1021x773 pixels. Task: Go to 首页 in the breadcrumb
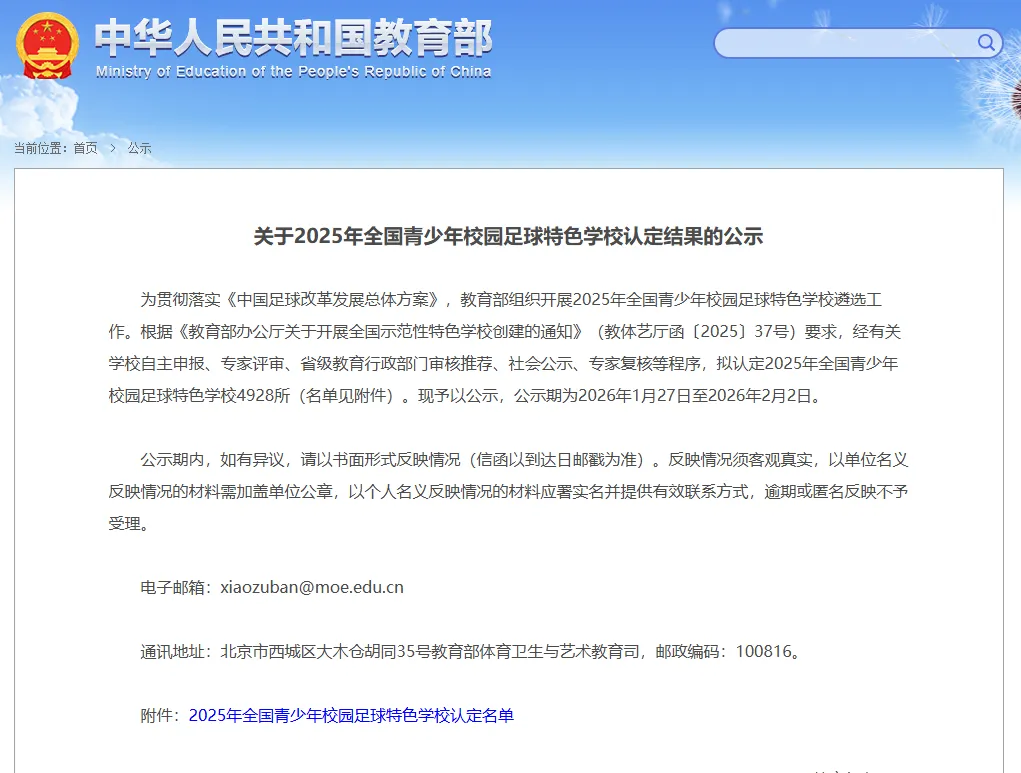86,148
